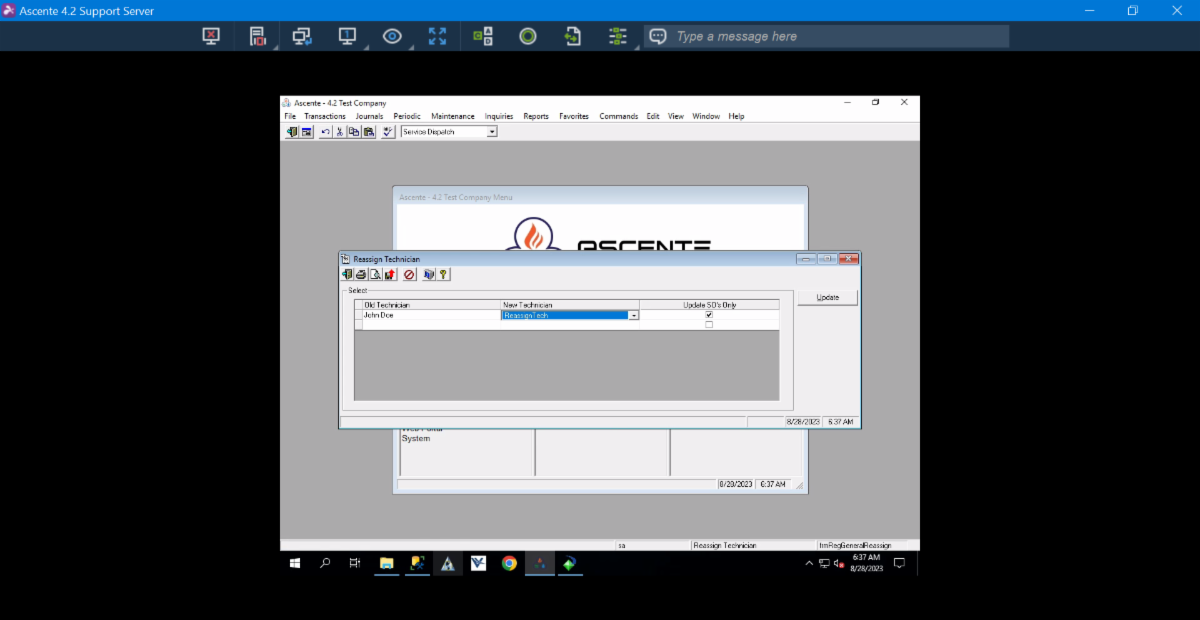Click the Update button

point(827,298)
